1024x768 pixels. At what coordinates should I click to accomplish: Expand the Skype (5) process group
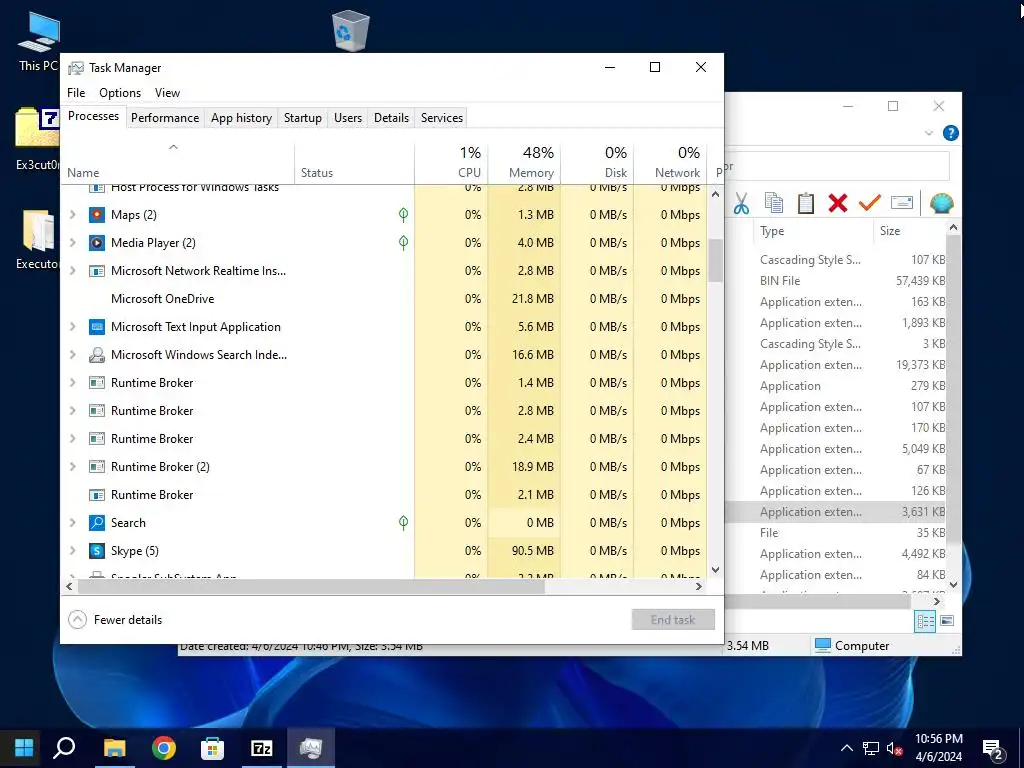[x=73, y=551]
